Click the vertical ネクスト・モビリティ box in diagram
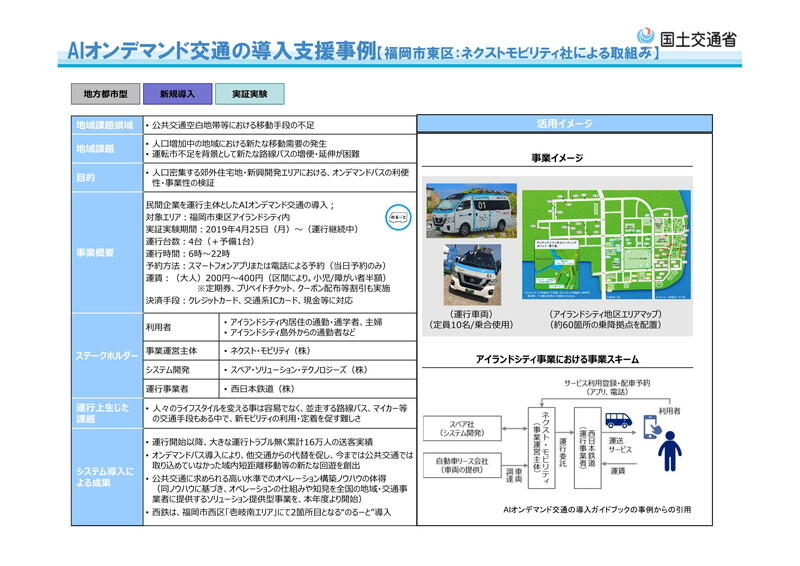Screen dimensions: 800x566 click(541, 448)
